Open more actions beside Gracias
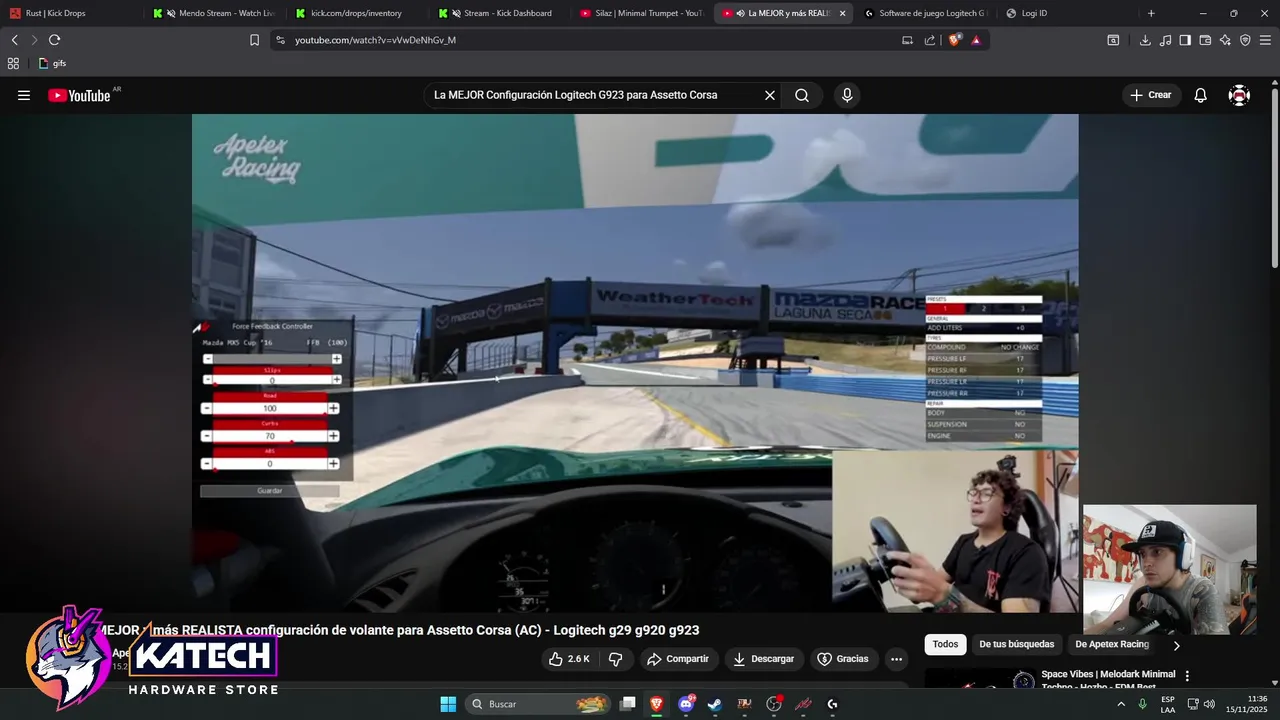The image size is (1280, 720). [x=896, y=659]
